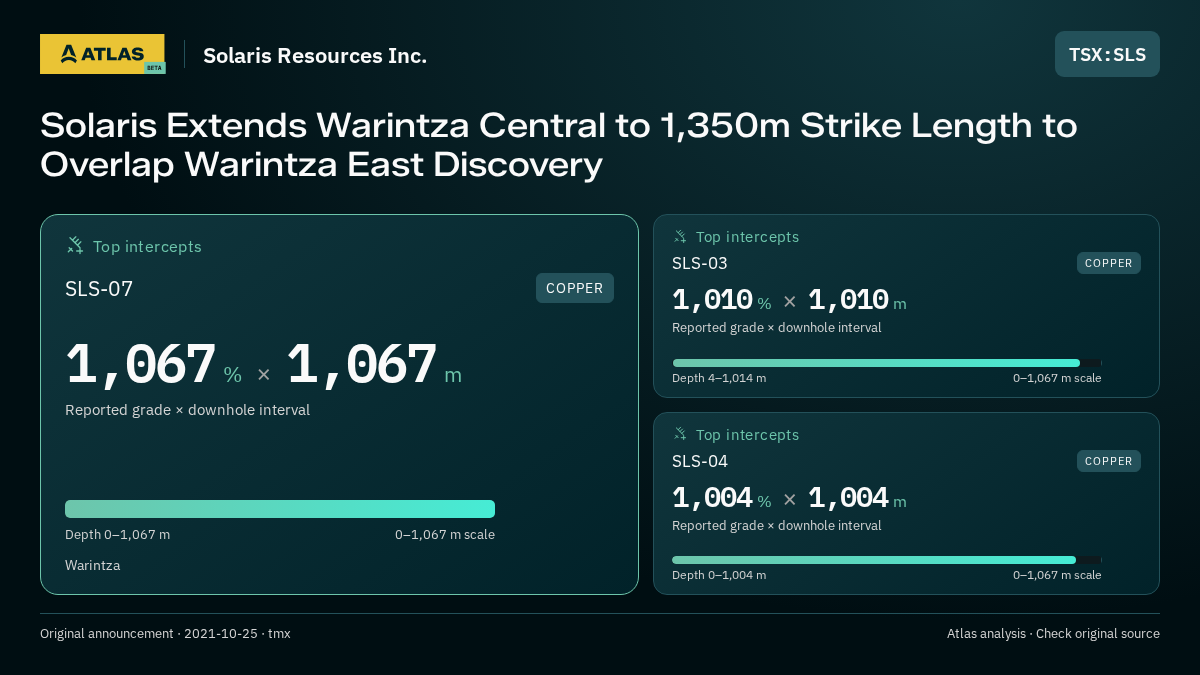Click the SLS-03 hole label

coord(700,263)
